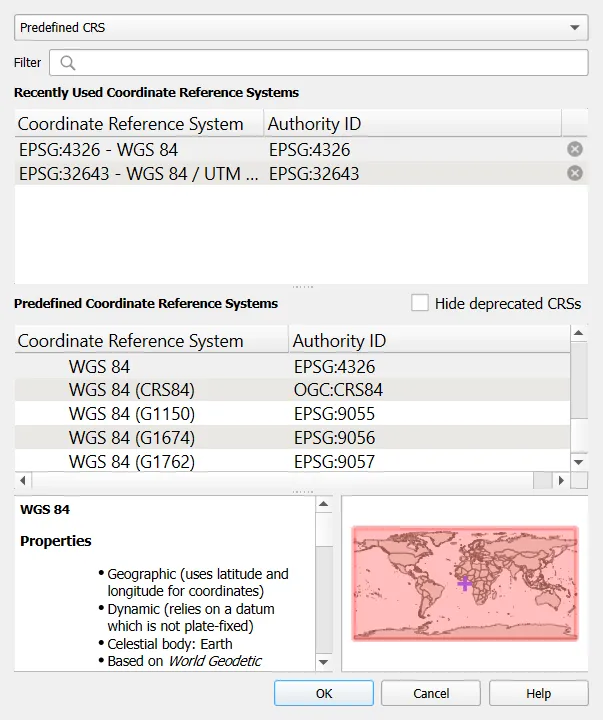Click the Cancel button
The height and width of the screenshot is (720, 603).
coord(431,693)
